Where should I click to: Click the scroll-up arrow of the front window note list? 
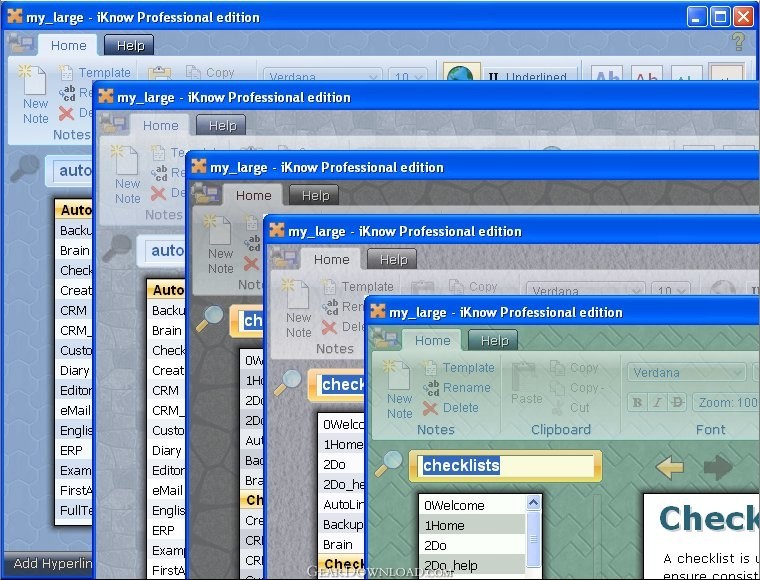coord(533,503)
